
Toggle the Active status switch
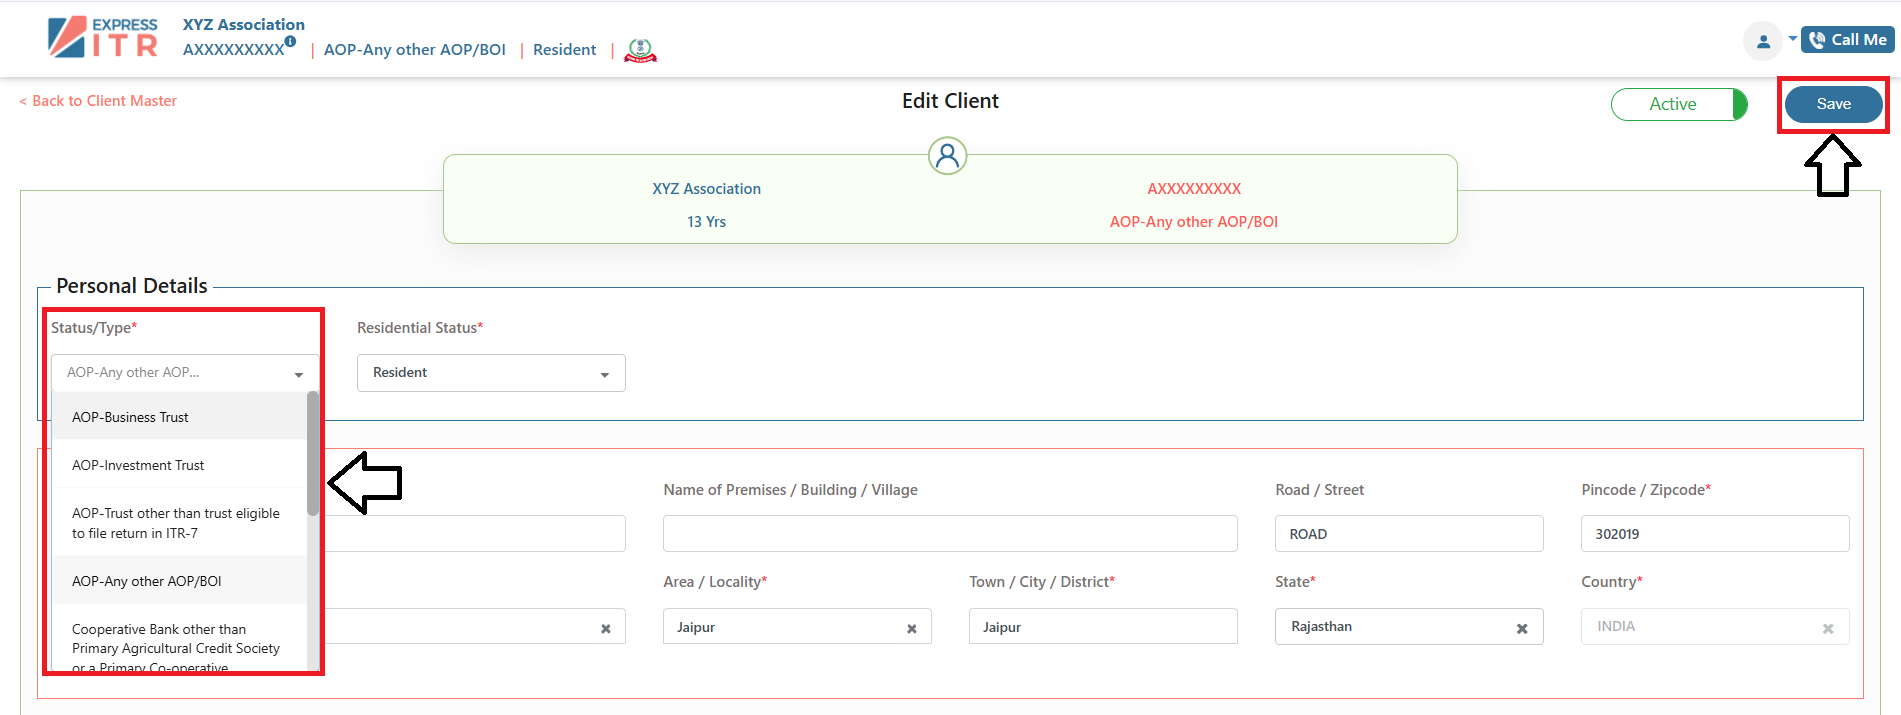pos(1680,104)
